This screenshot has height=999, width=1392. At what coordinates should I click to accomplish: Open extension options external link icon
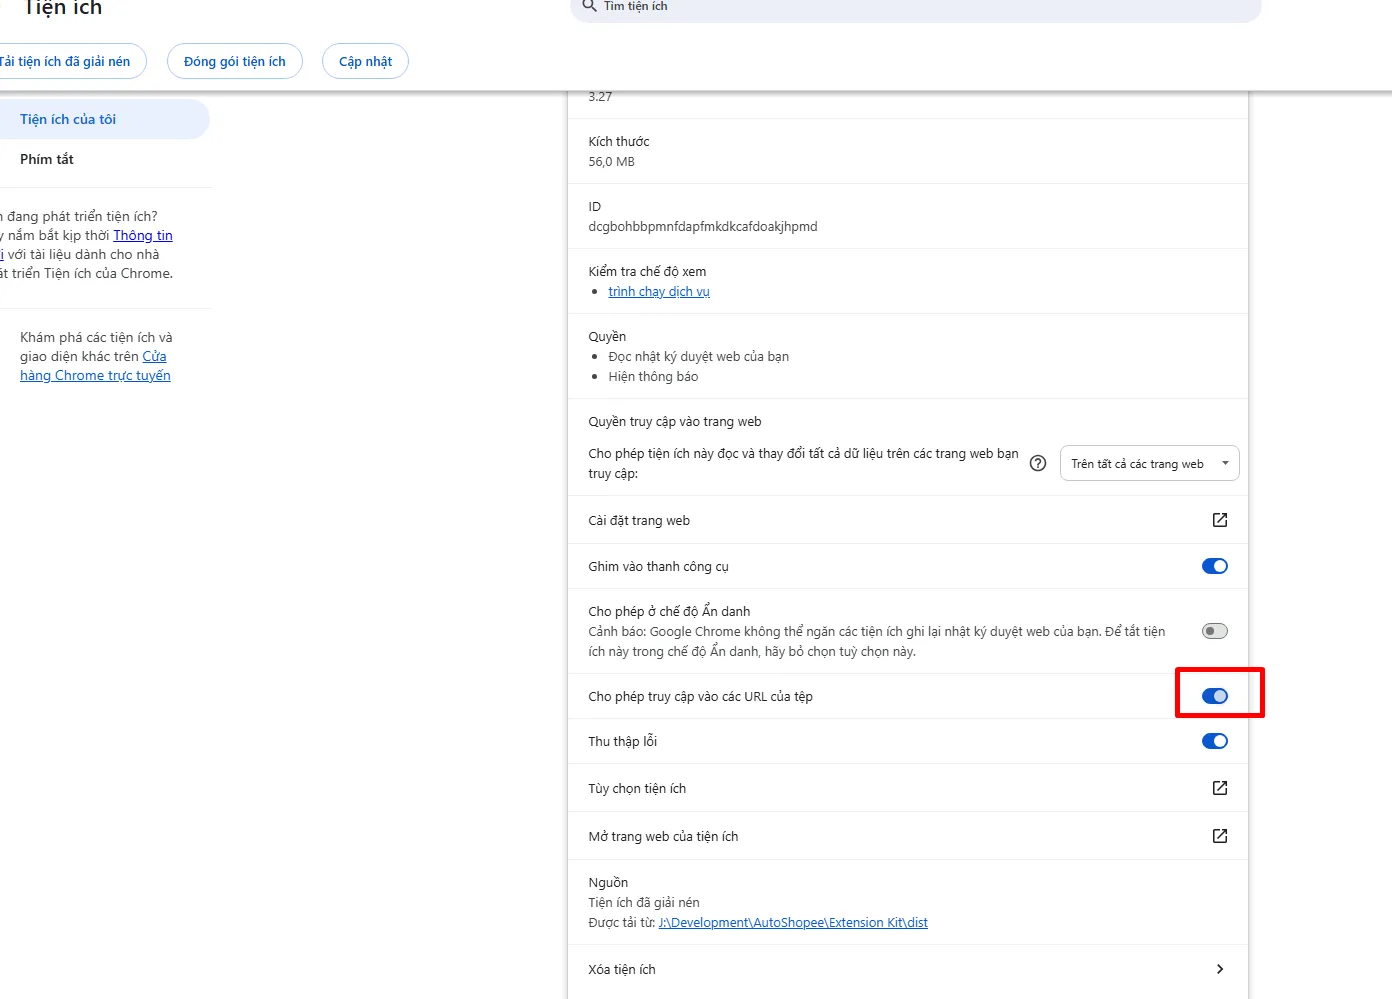[x=1219, y=788]
